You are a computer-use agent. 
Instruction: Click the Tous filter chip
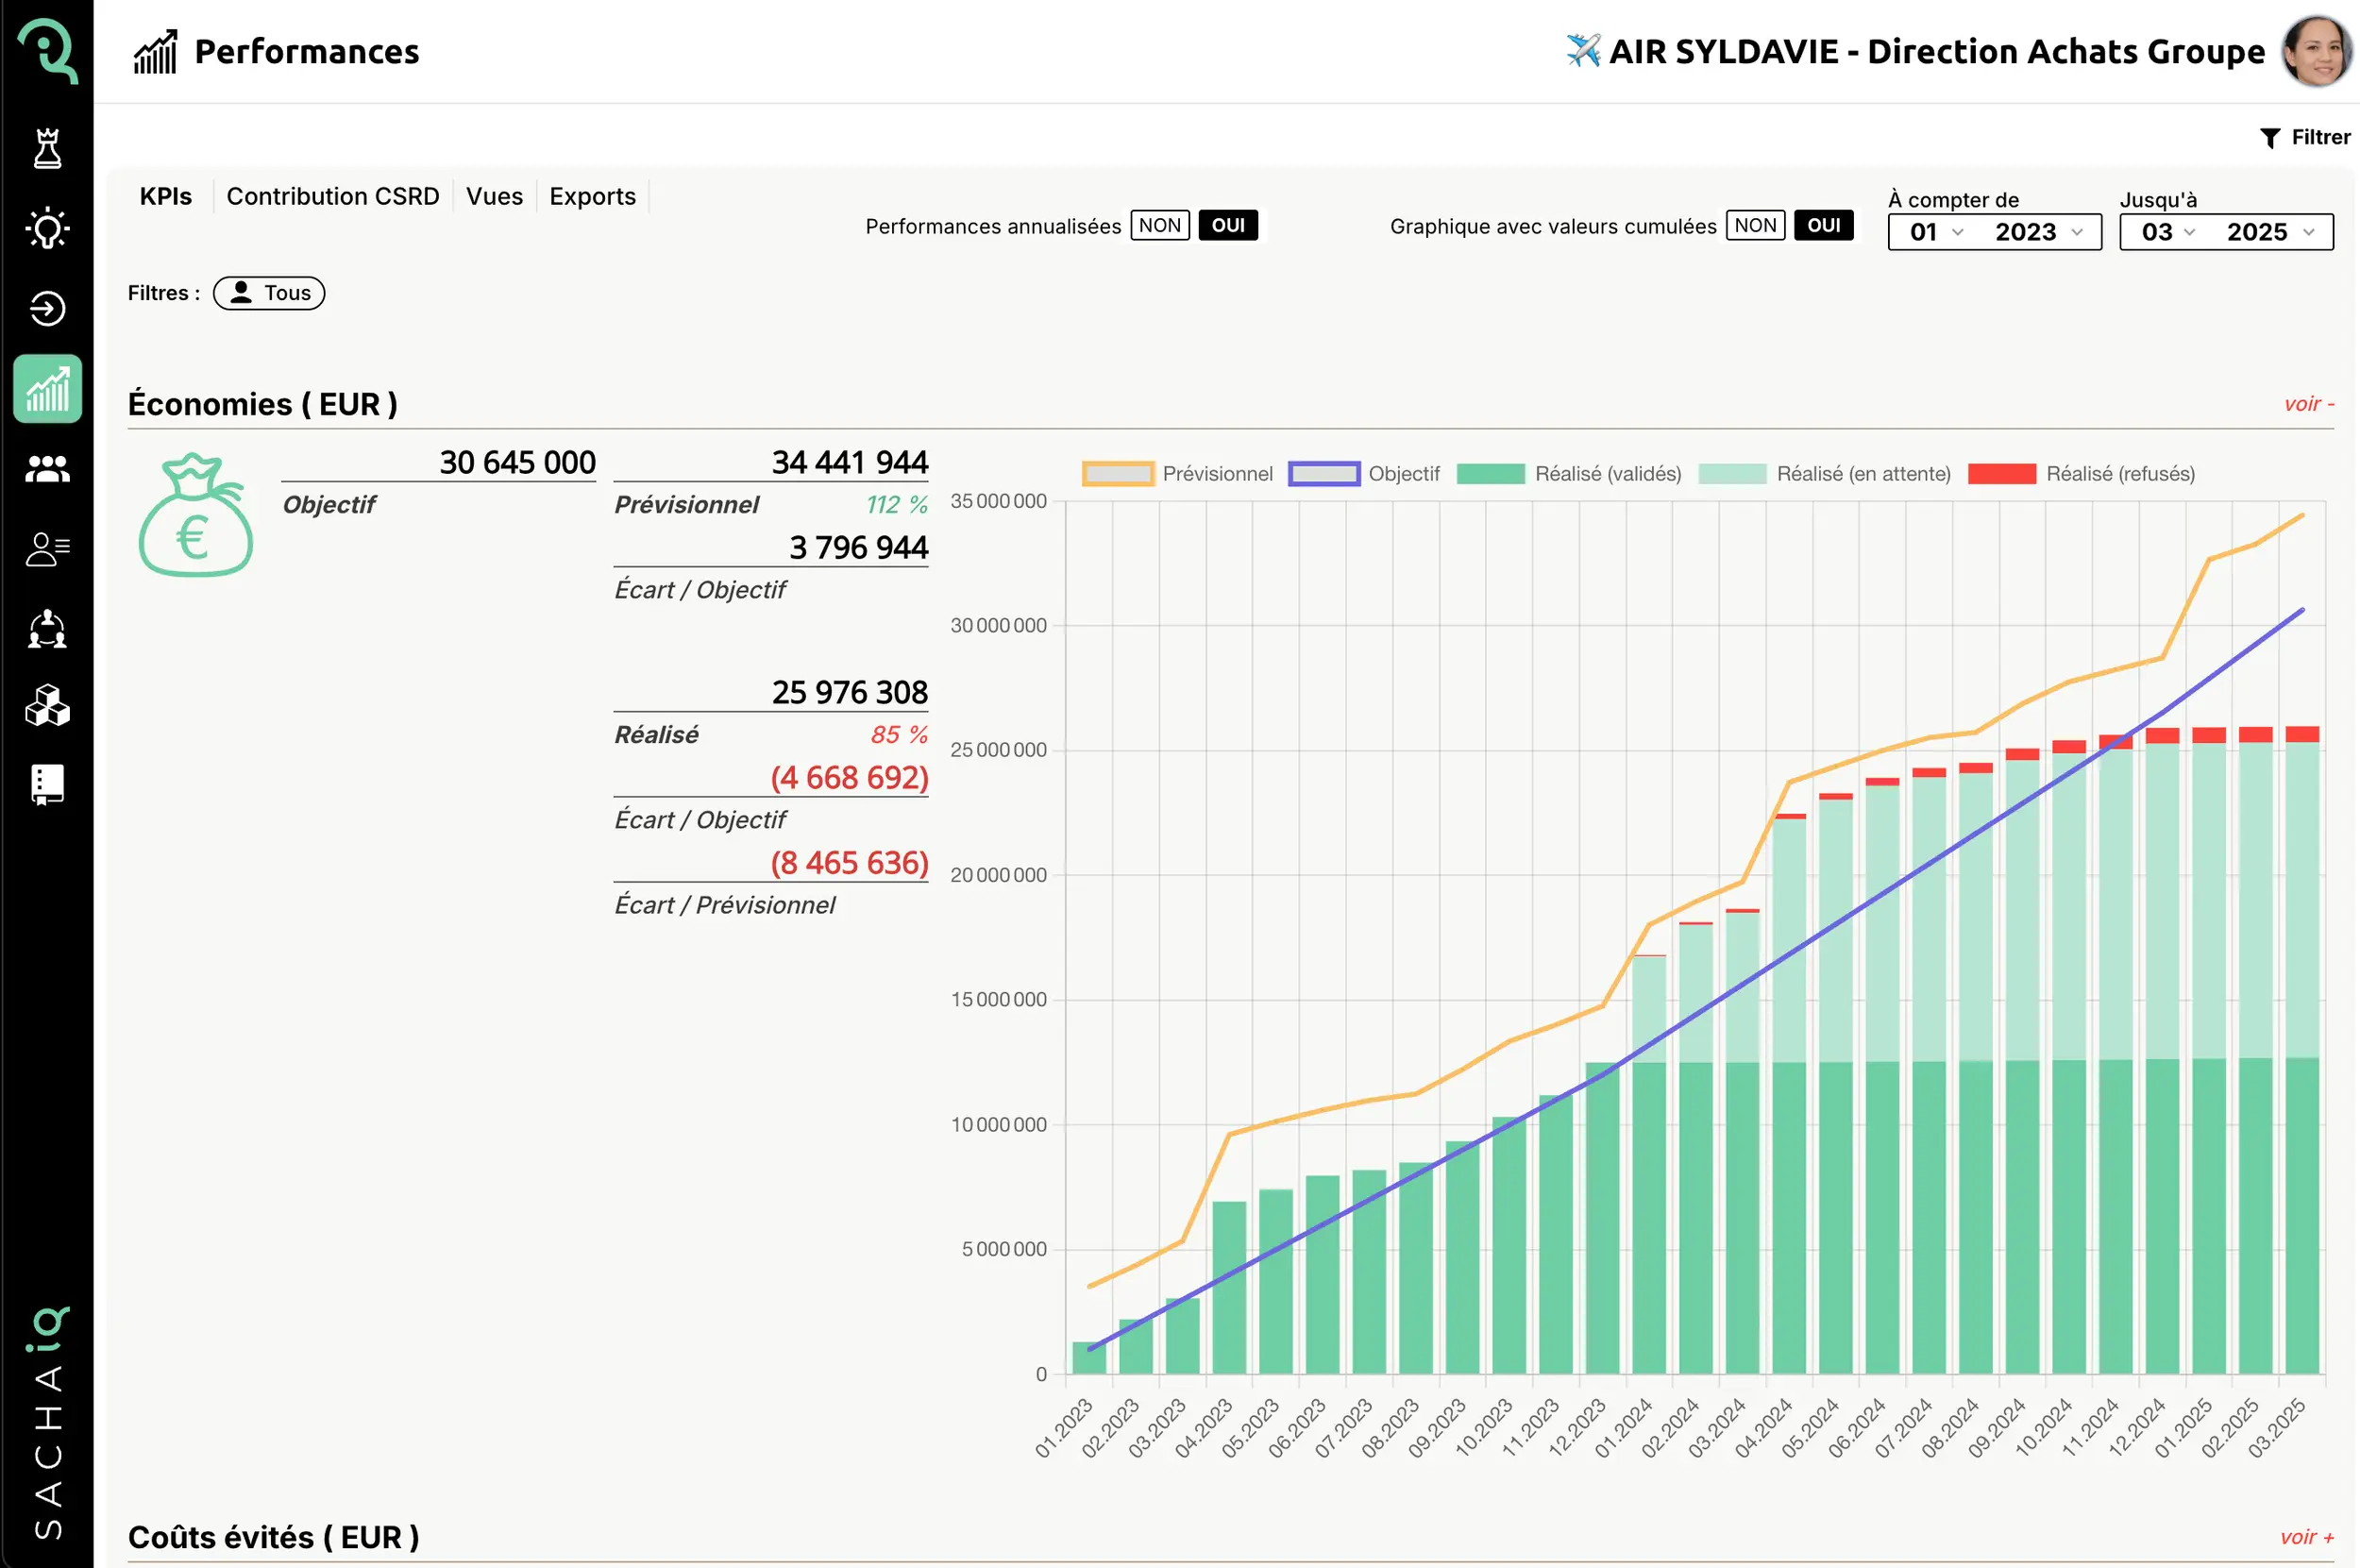(x=269, y=293)
